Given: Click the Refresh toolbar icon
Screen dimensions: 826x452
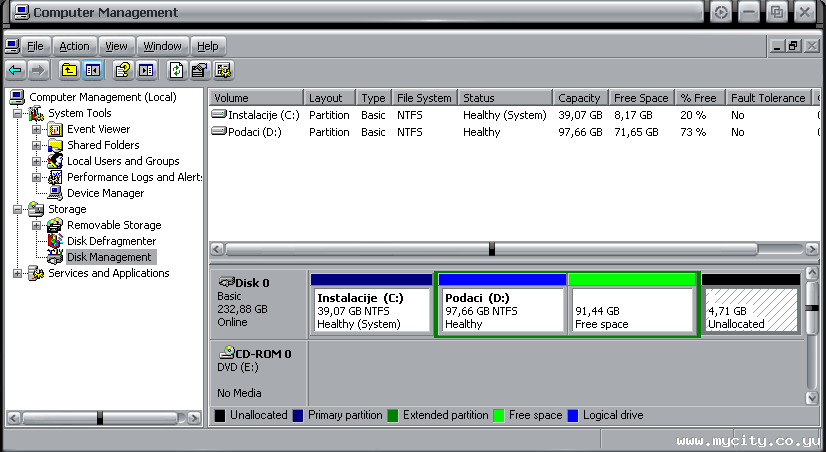Looking at the screenshot, I should [x=176, y=70].
